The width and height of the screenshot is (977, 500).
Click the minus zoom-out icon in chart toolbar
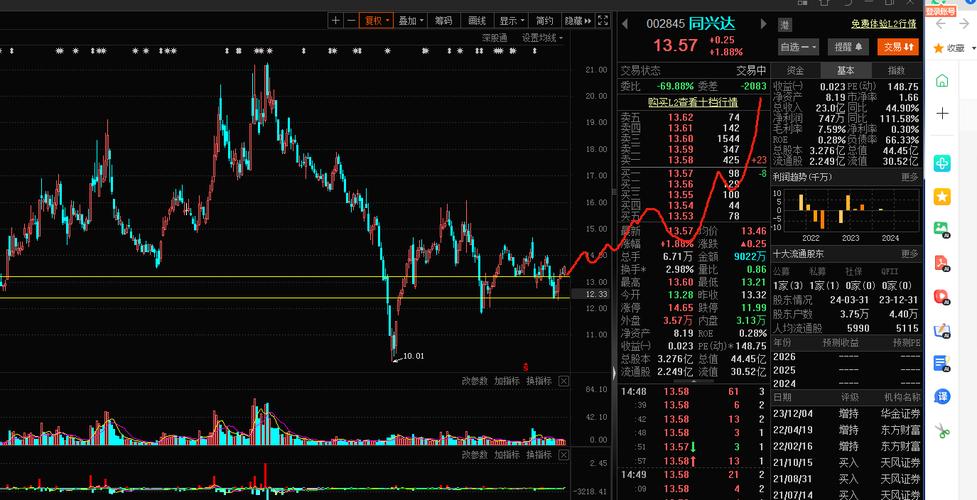tap(351, 20)
